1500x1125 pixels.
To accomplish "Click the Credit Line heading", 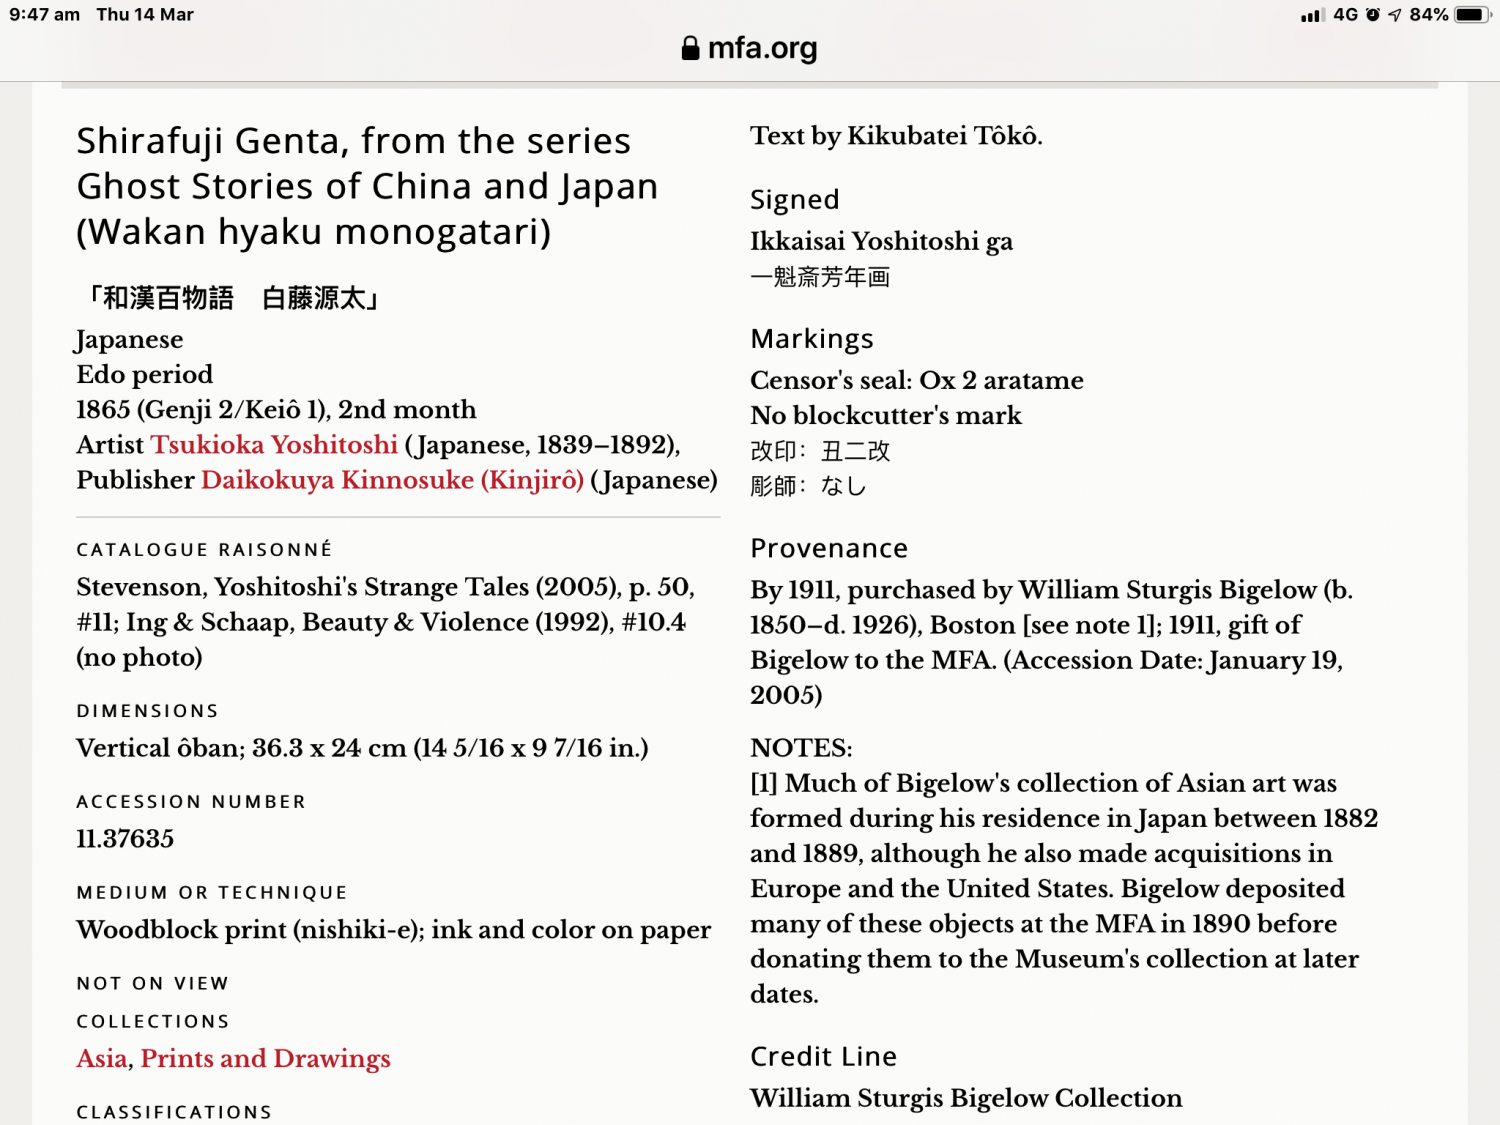I will [x=823, y=1057].
